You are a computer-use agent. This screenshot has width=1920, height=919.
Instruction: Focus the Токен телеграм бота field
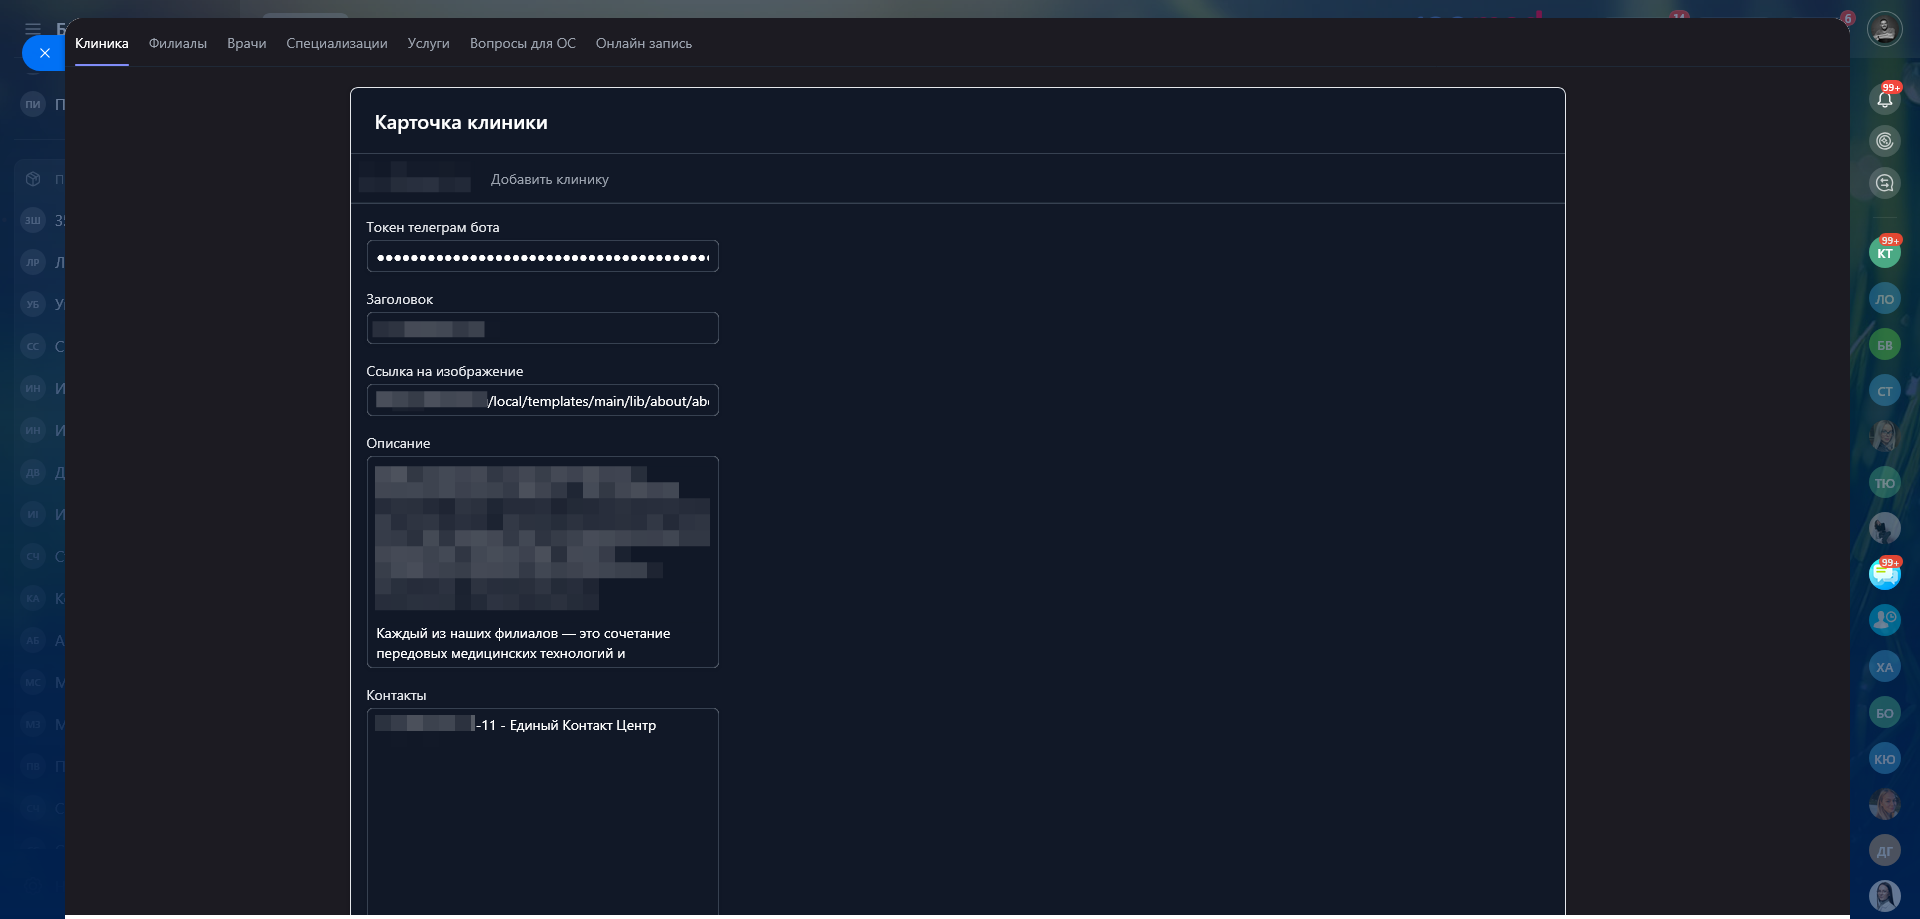pos(542,257)
